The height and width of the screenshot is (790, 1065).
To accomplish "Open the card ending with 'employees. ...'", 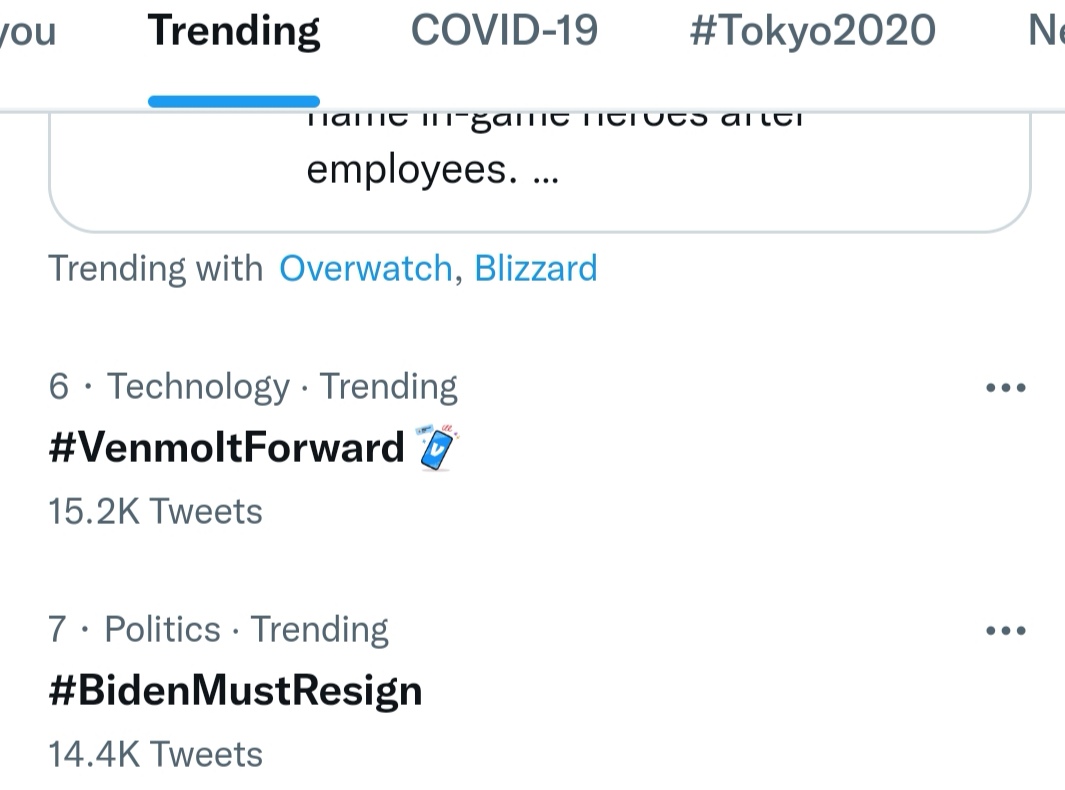I will tap(540, 172).
